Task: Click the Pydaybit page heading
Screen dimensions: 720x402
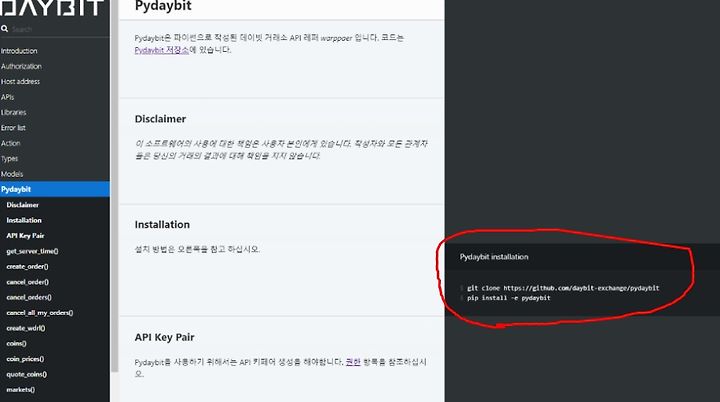Action: pyautogui.click(x=163, y=6)
